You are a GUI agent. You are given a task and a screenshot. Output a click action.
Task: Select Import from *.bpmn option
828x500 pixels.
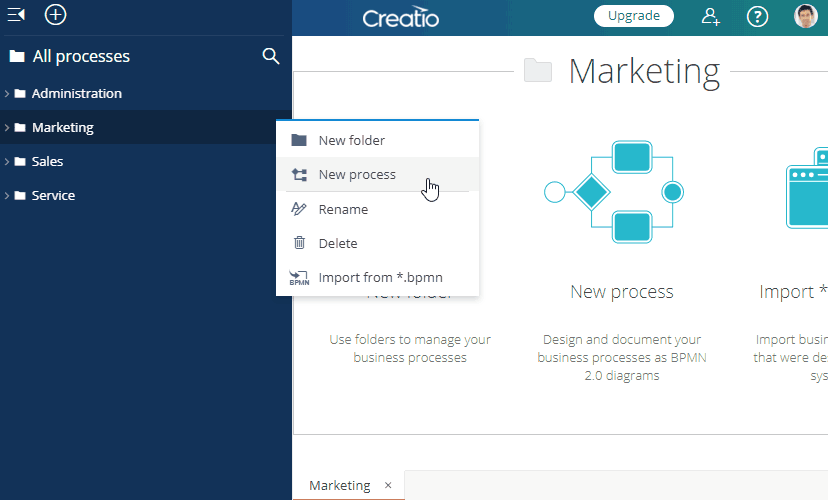coord(378,277)
